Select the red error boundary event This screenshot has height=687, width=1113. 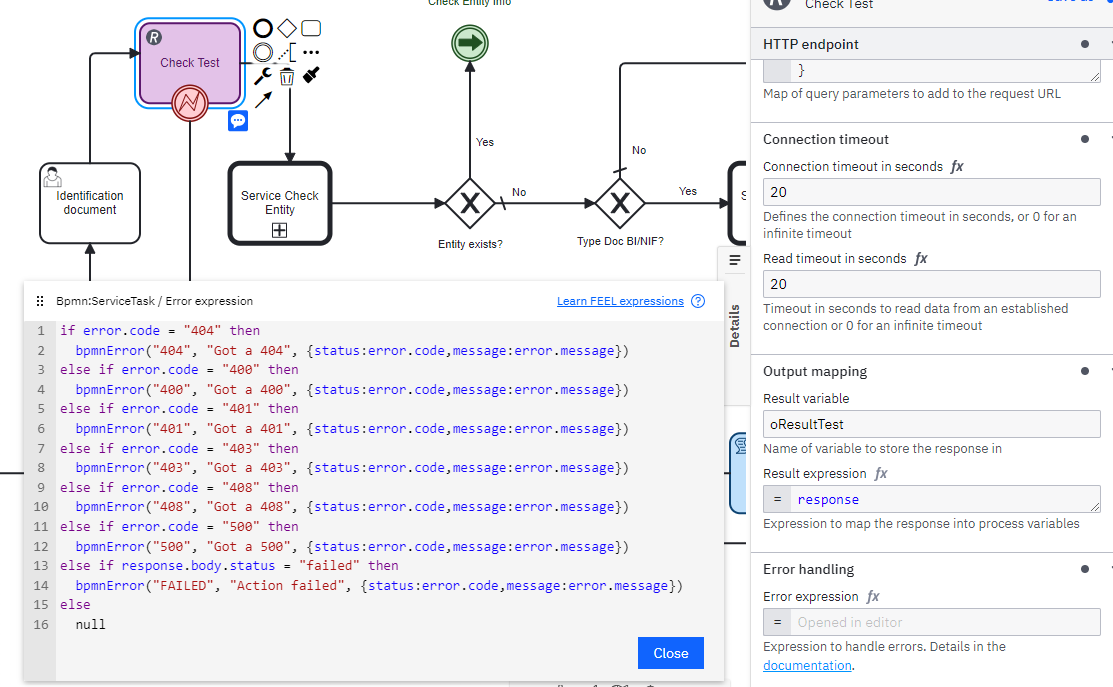tap(190, 103)
